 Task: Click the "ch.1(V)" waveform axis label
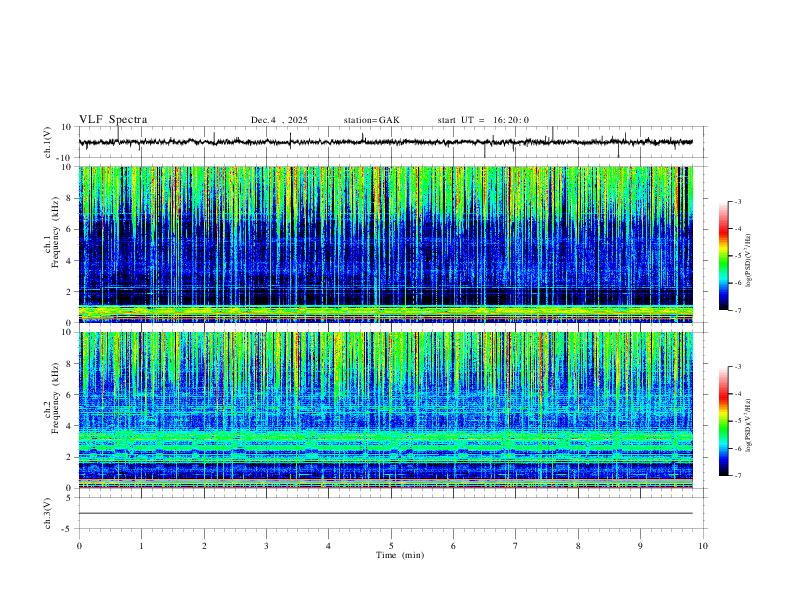[x=48, y=142]
